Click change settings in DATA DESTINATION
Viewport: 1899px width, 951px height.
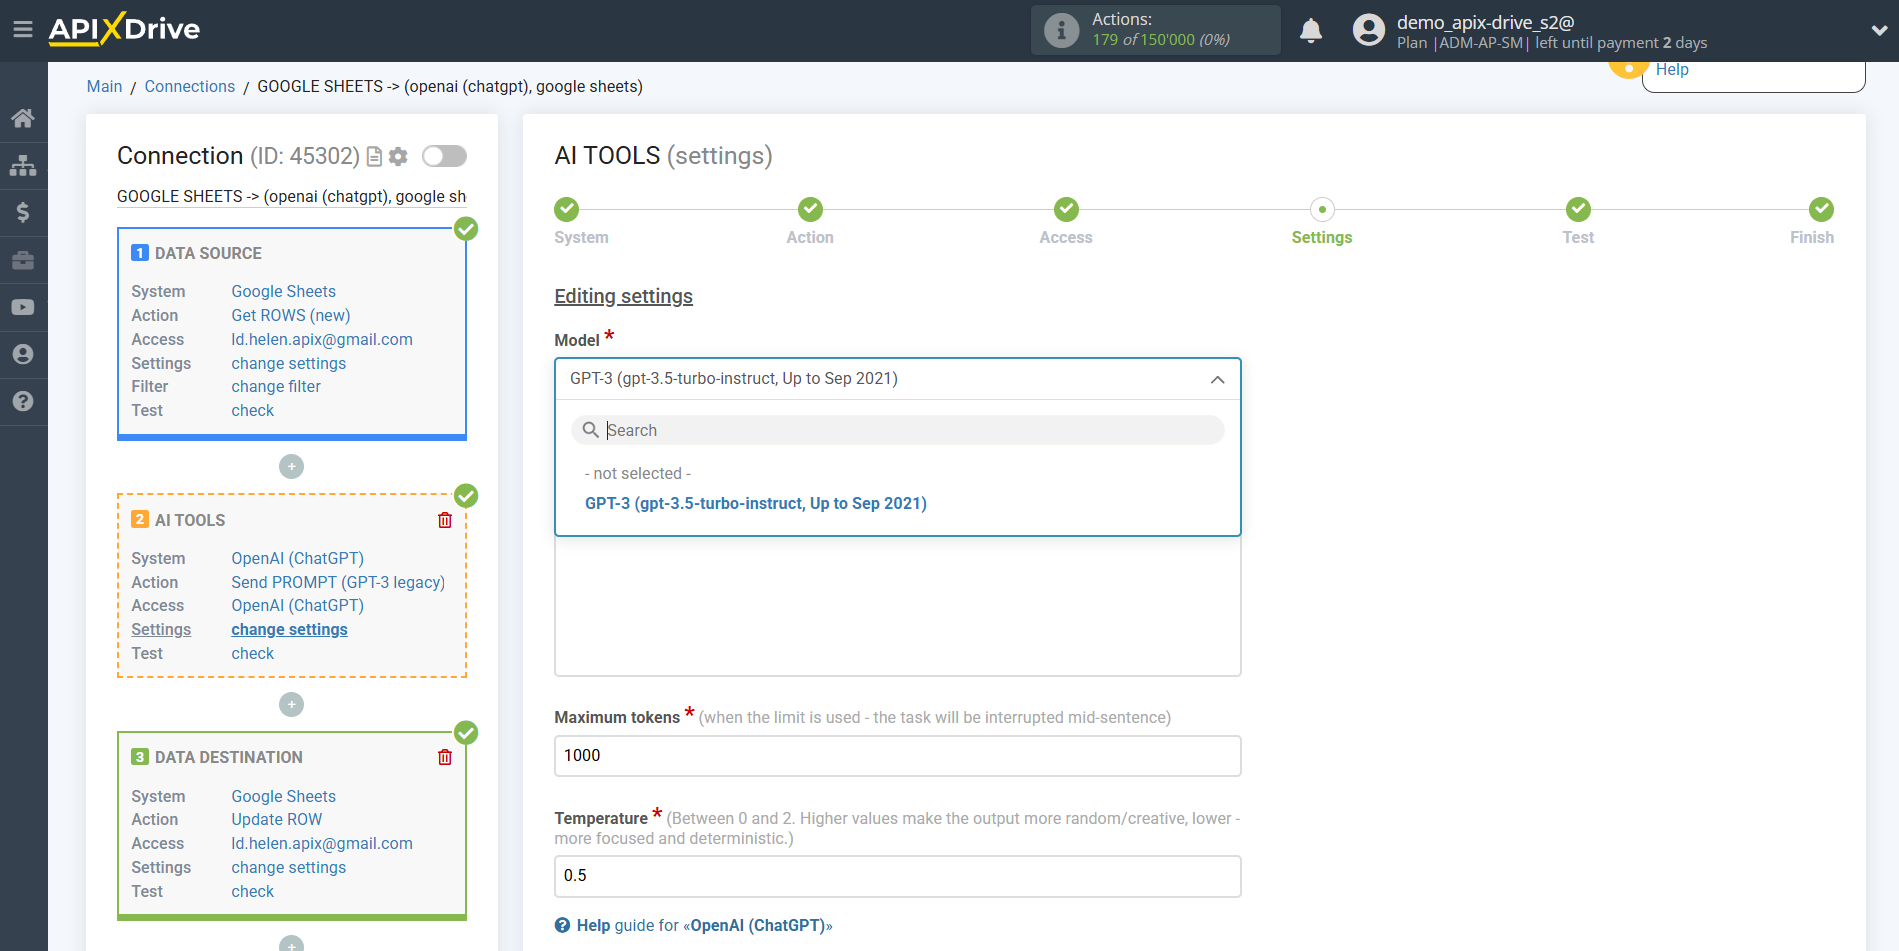(289, 867)
